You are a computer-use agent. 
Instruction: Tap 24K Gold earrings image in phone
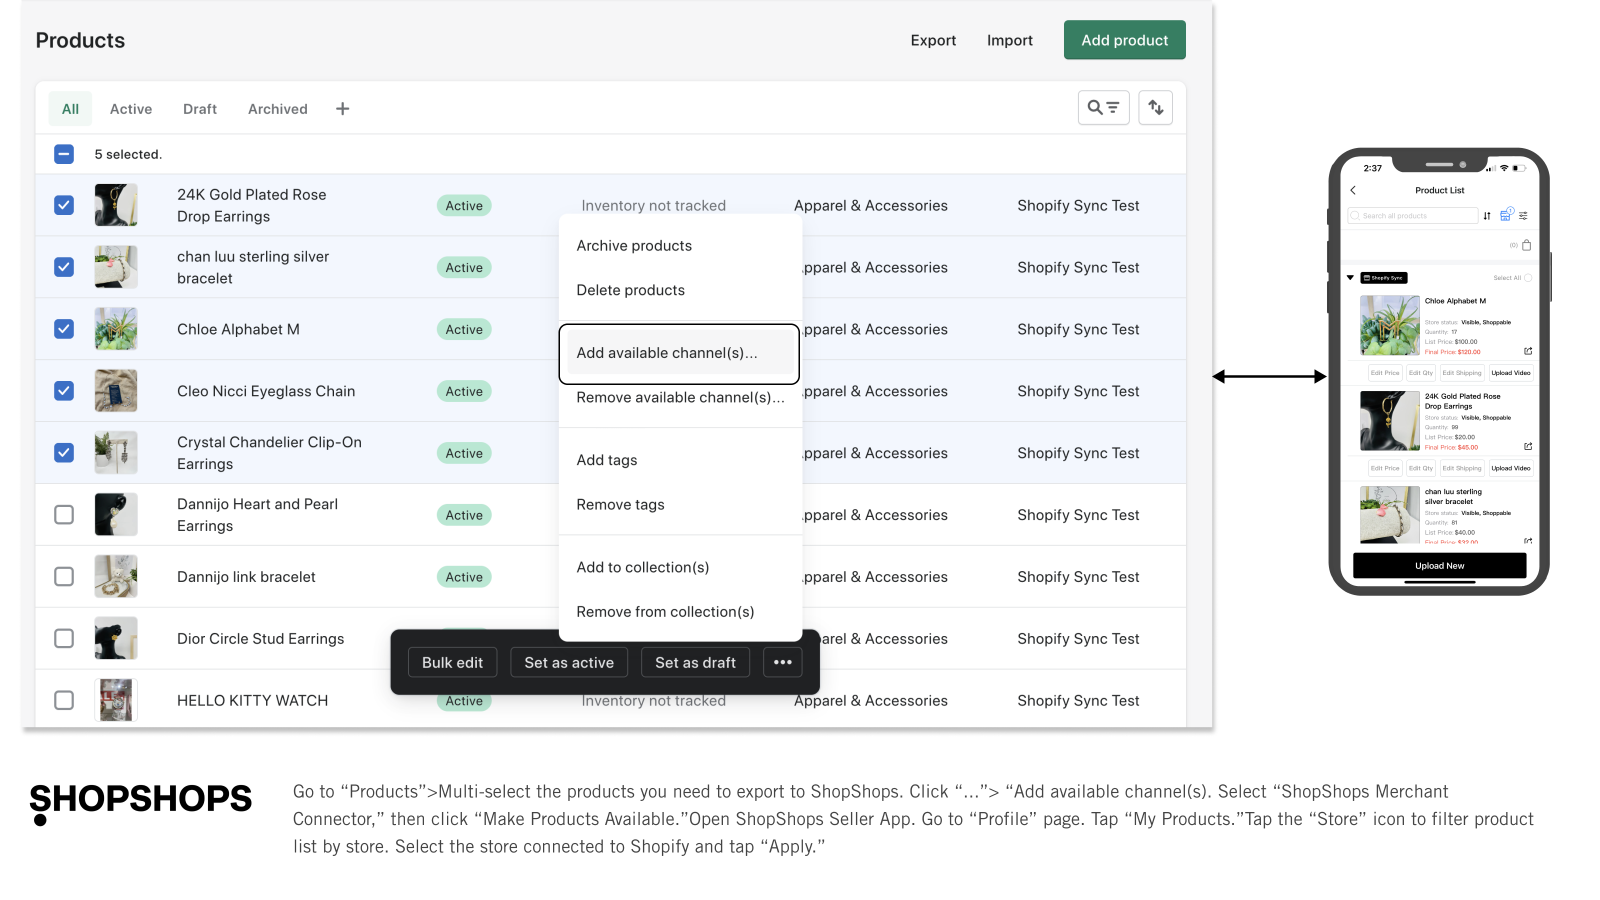click(1390, 421)
